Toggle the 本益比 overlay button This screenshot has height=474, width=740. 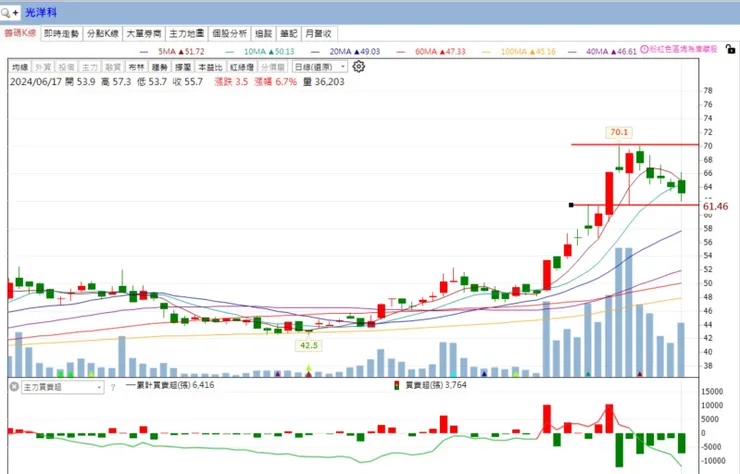click(x=210, y=67)
